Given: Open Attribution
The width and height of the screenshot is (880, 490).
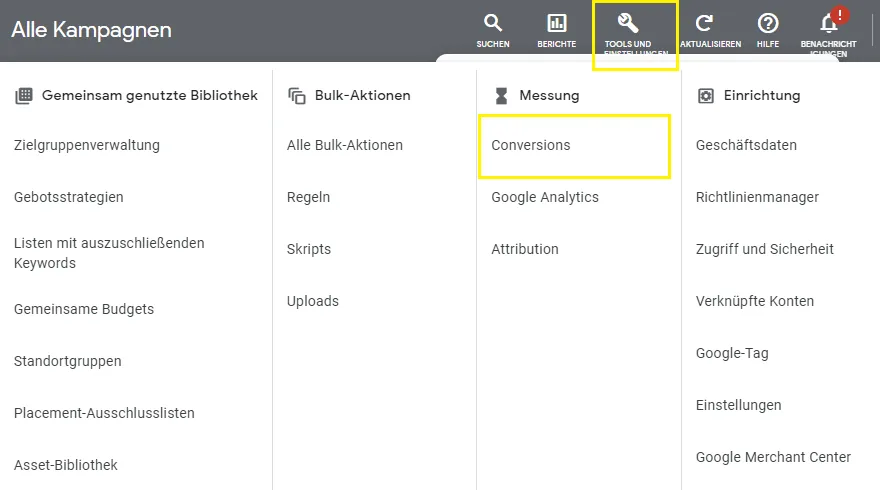Looking at the screenshot, I should coord(525,249).
